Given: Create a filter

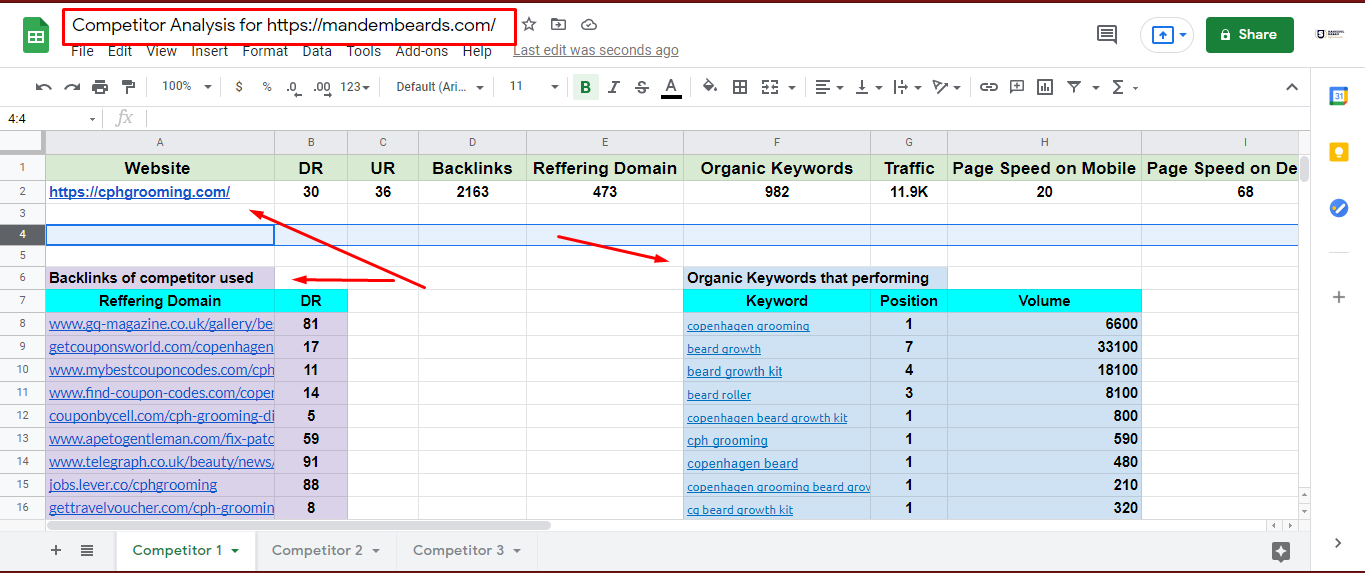Looking at the screenshot, I should pos(1074,87).
